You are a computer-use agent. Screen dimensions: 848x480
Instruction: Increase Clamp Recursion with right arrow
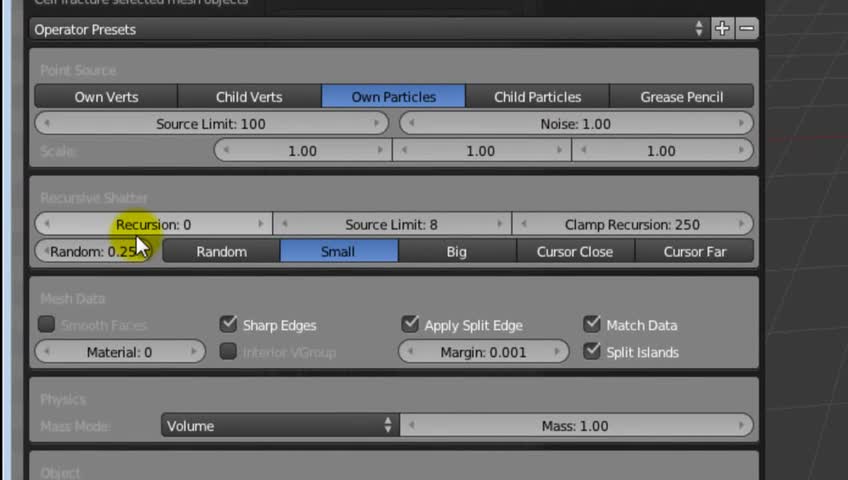tap(741, 224)
